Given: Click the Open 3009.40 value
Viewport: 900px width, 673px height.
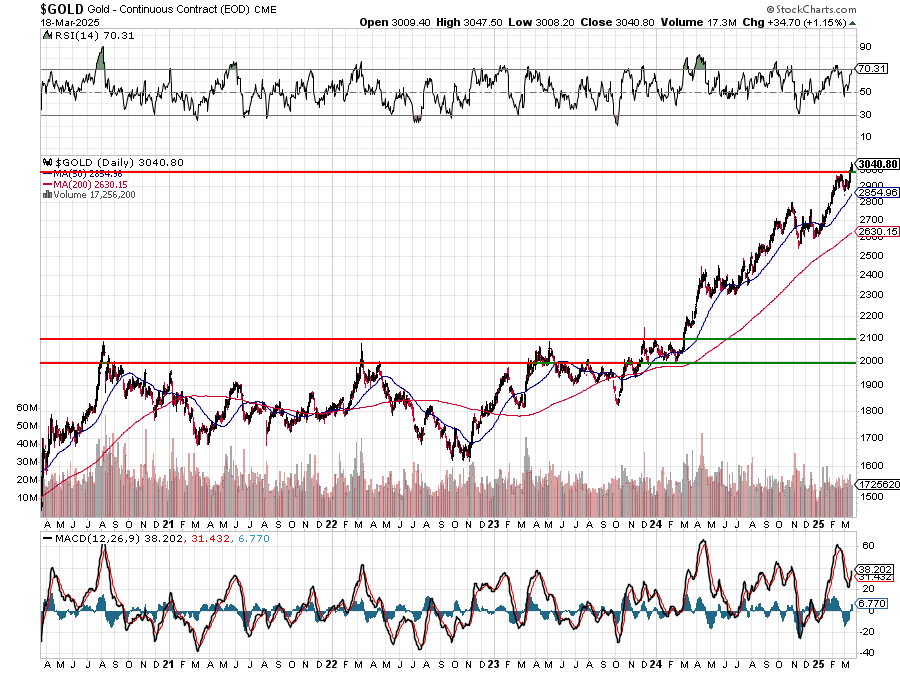Looking at the screenshot, I should coord(394,22).
